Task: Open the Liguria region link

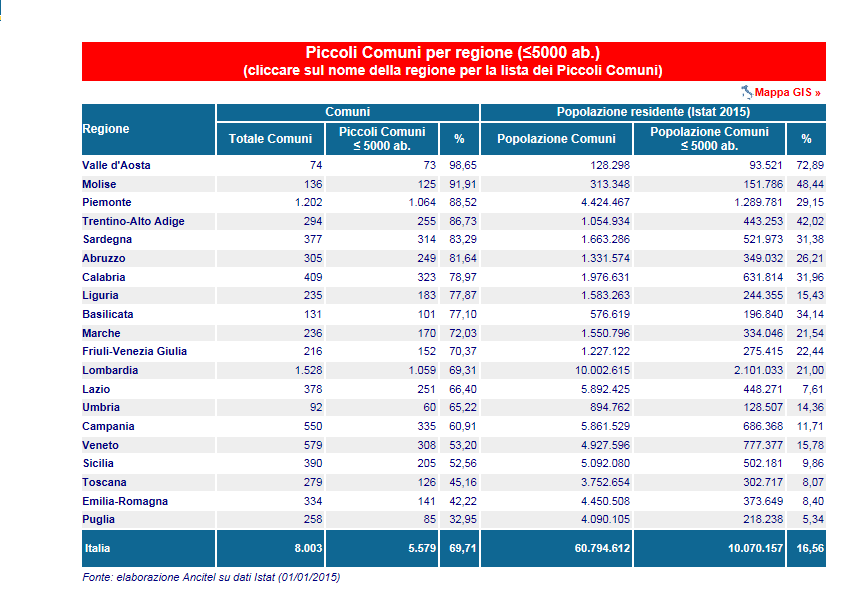Action: coord(101,295)
